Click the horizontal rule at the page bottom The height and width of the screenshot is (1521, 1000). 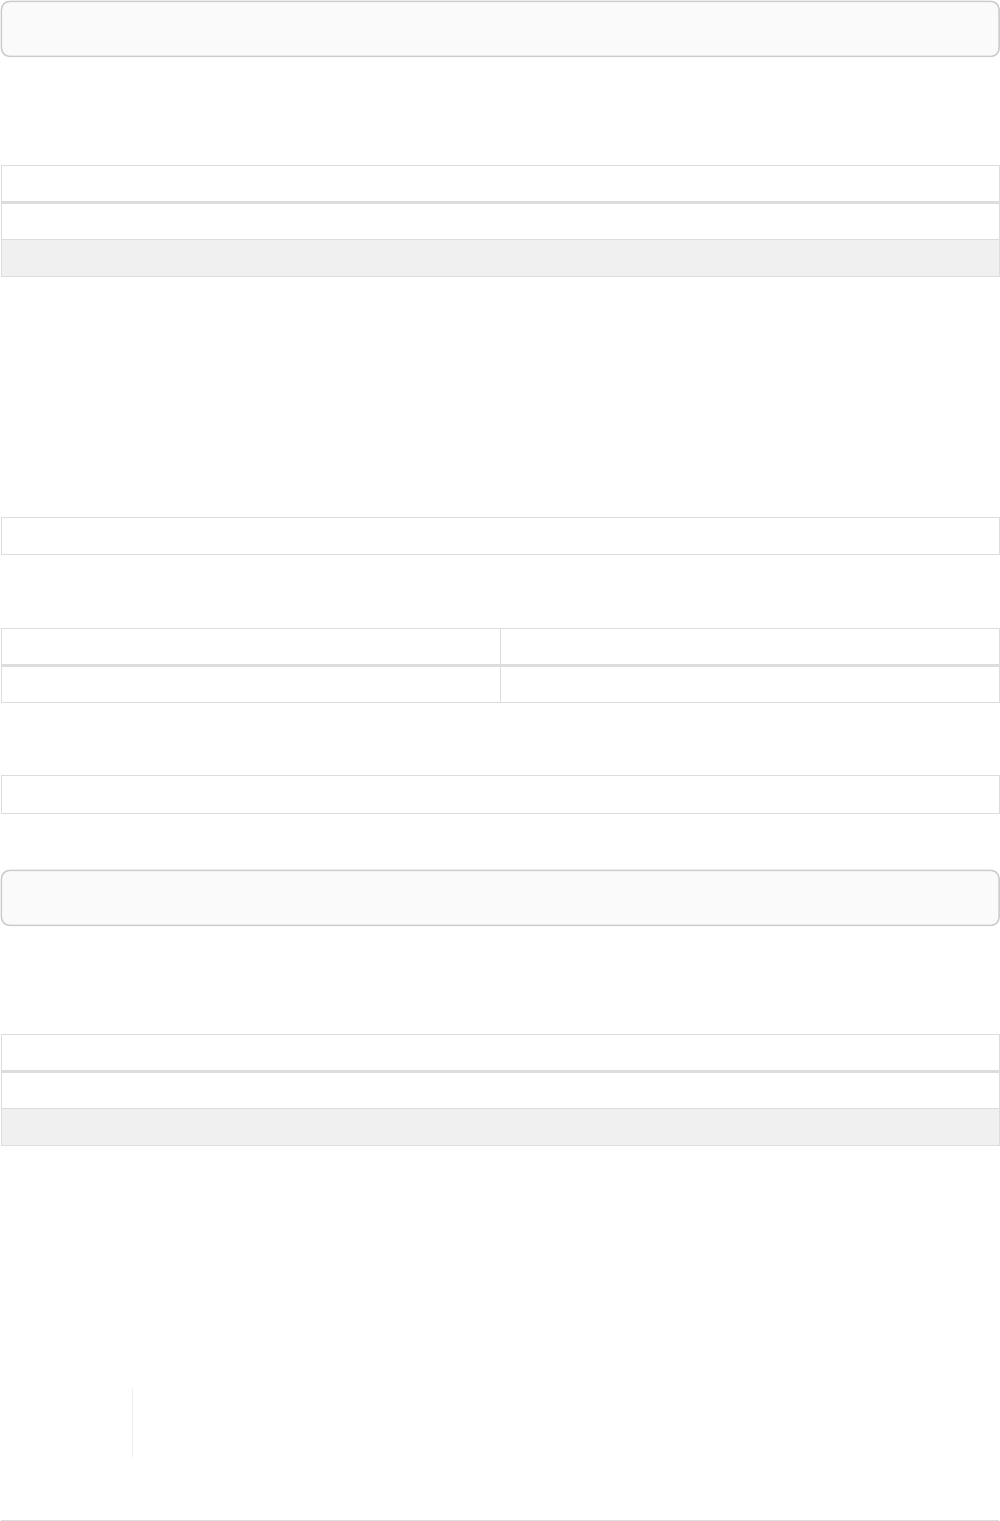500,1520
